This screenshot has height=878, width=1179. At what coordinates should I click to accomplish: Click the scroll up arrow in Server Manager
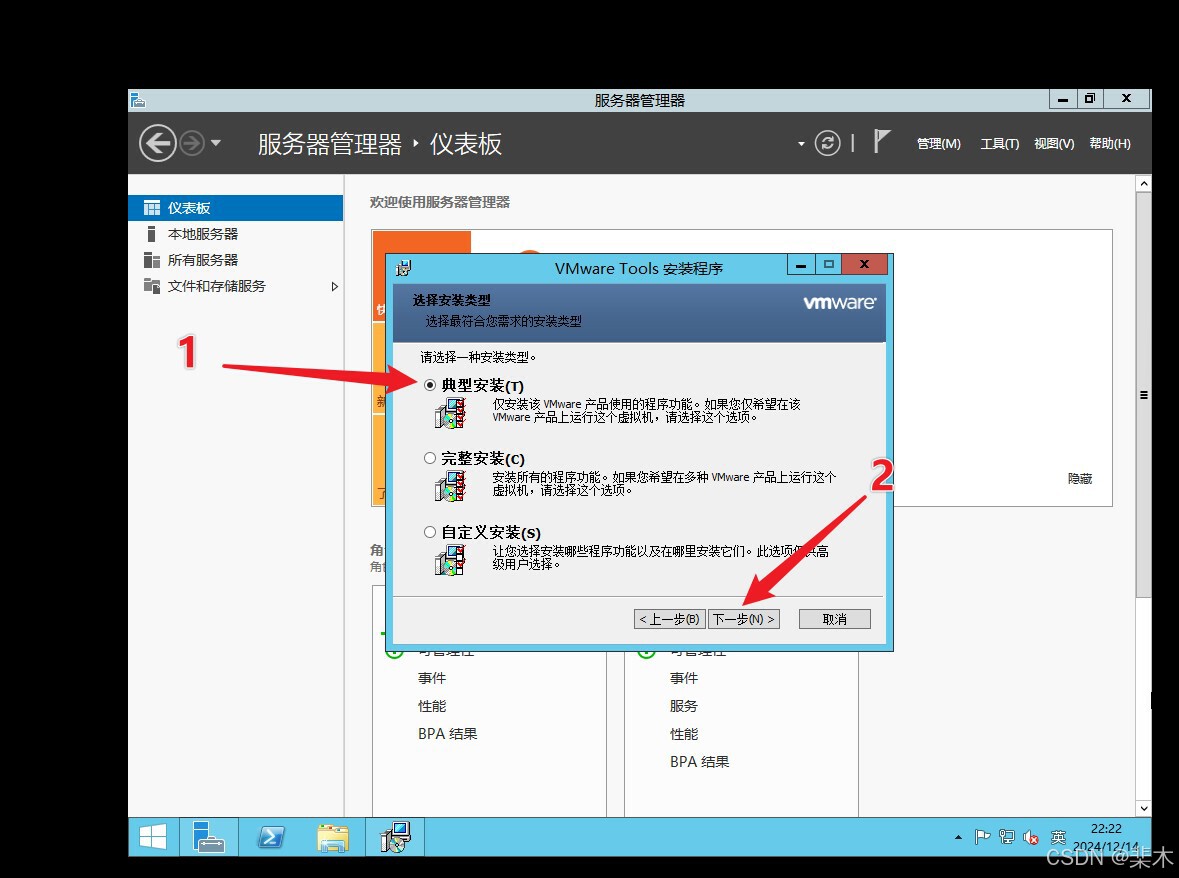tap(1144, 183)
